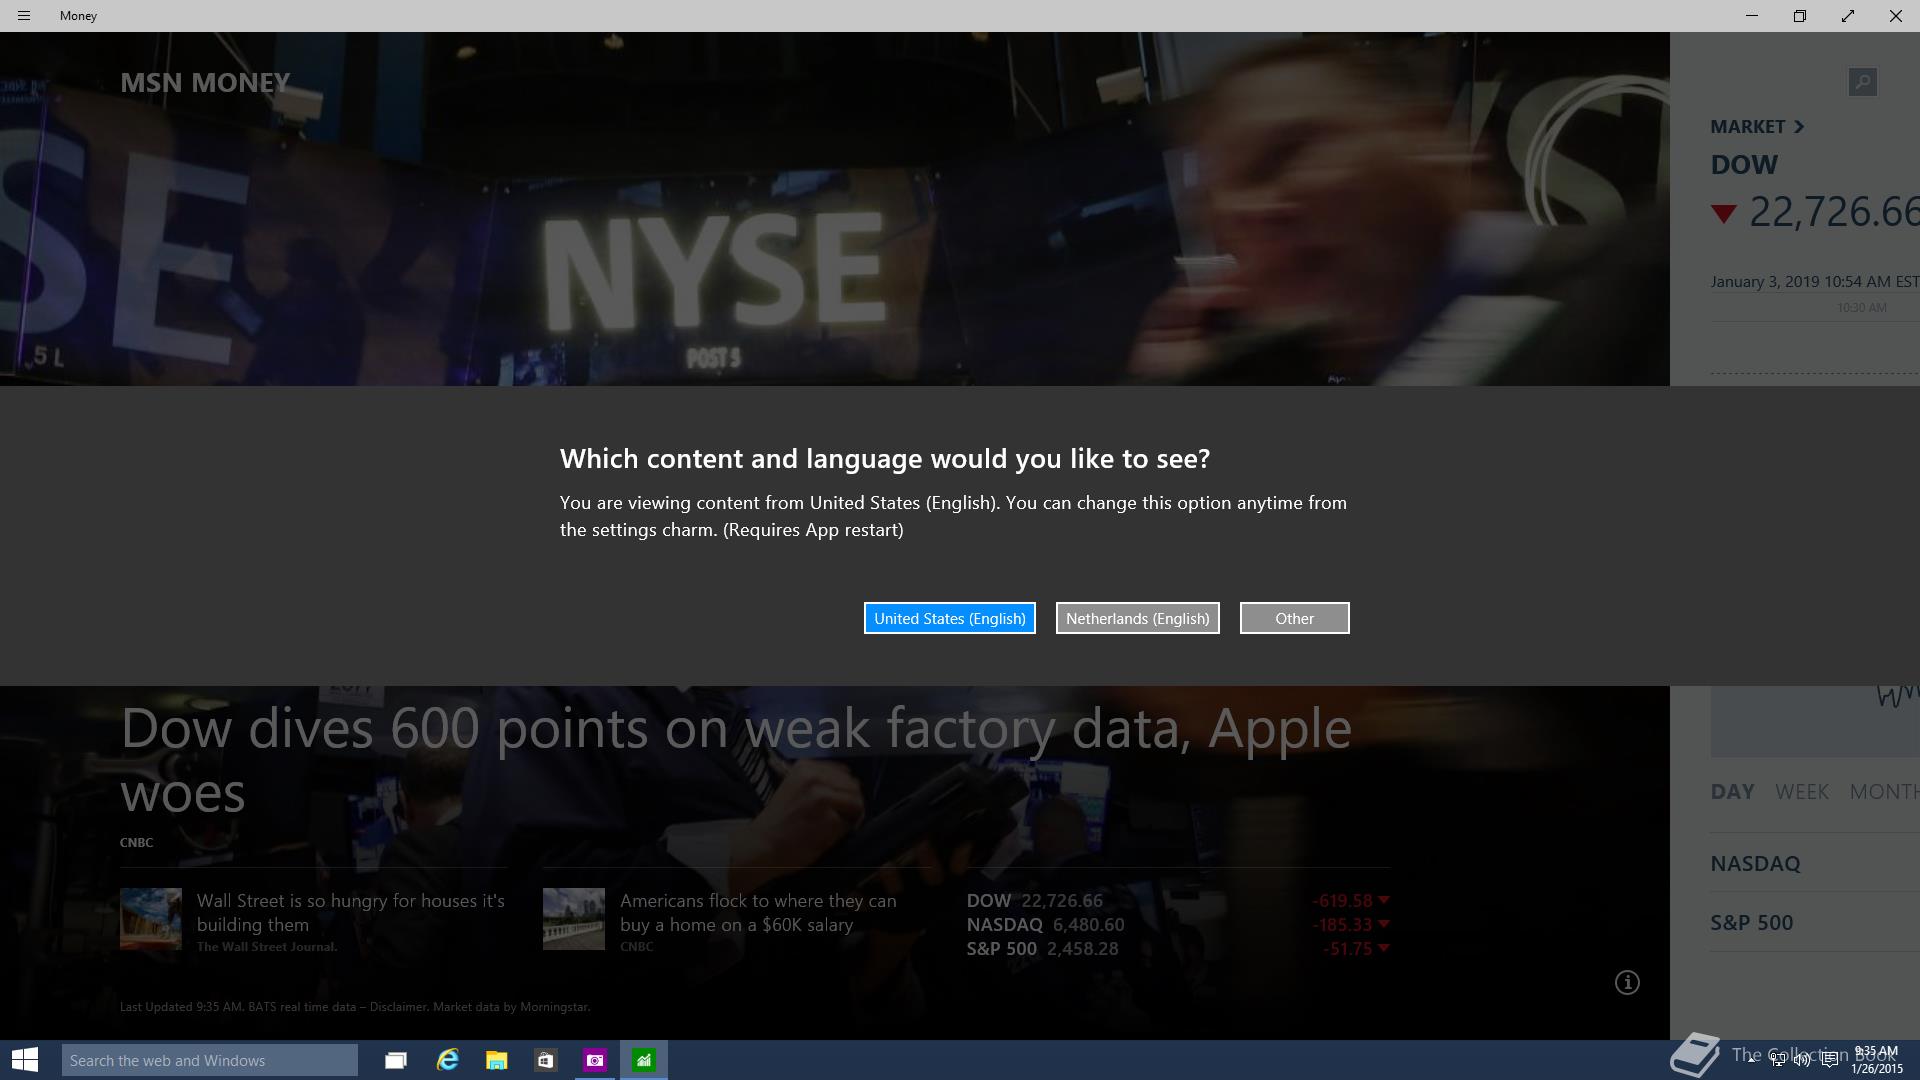Open the Action Center notifications icon
Screen dimensions: 1920x1080
(x=1829, y=1060)
